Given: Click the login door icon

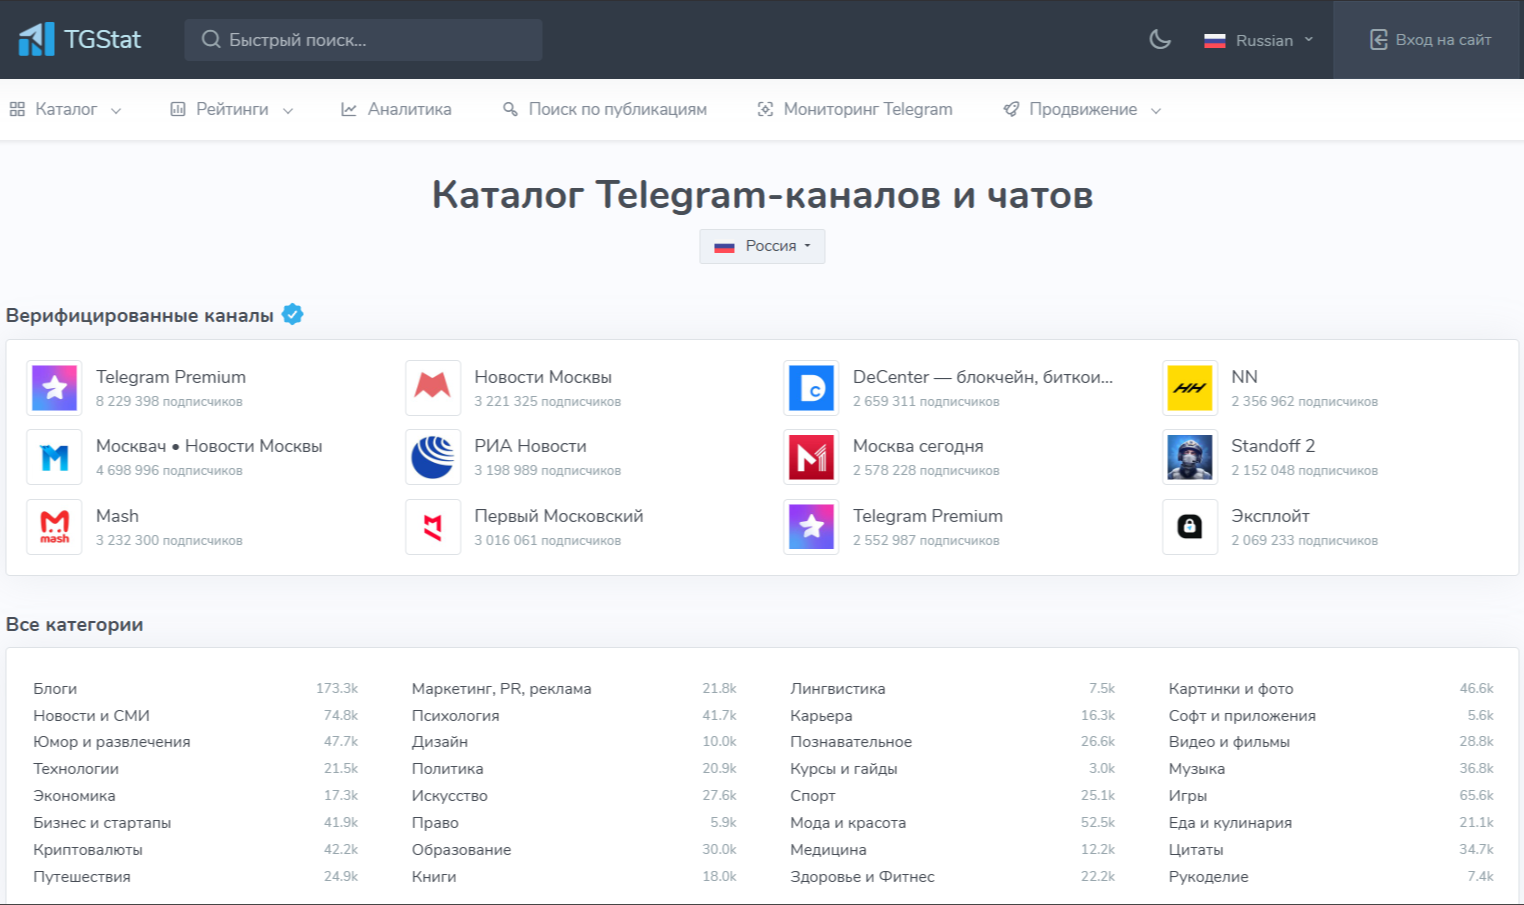Looking at the screenshot, I should click(x=1378, y=40).
